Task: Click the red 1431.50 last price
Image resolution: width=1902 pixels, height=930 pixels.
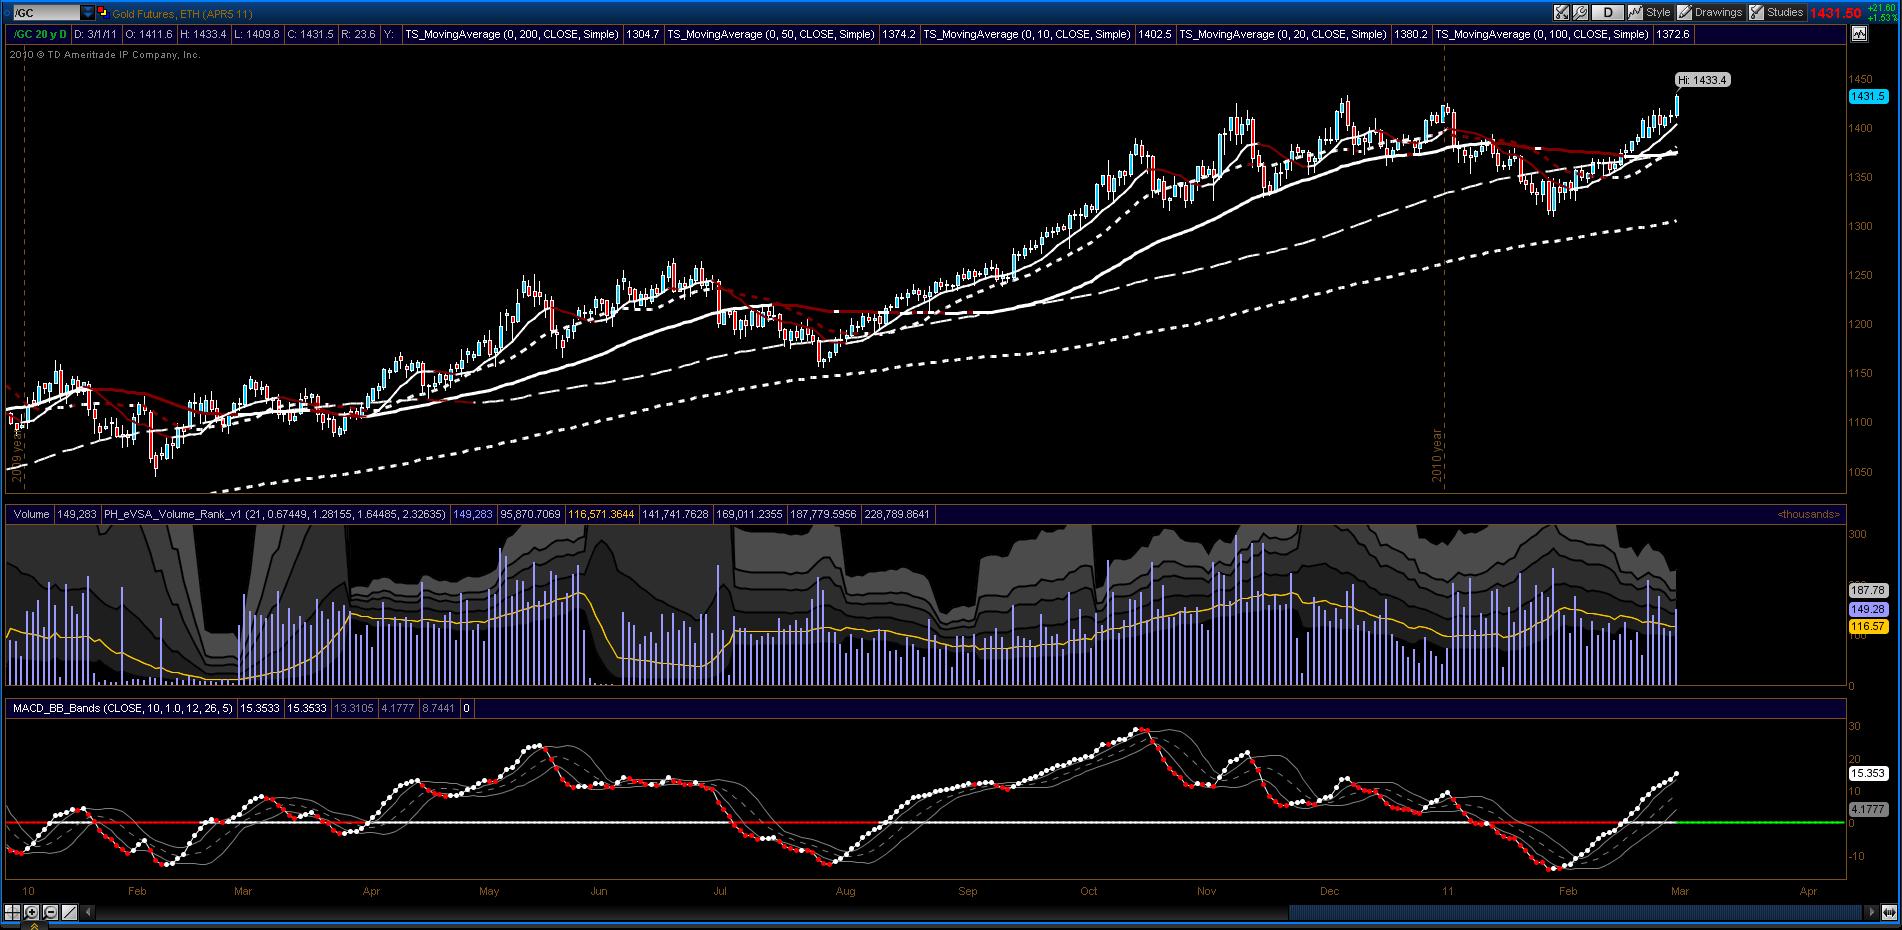Action: [x=1835, y=13]
